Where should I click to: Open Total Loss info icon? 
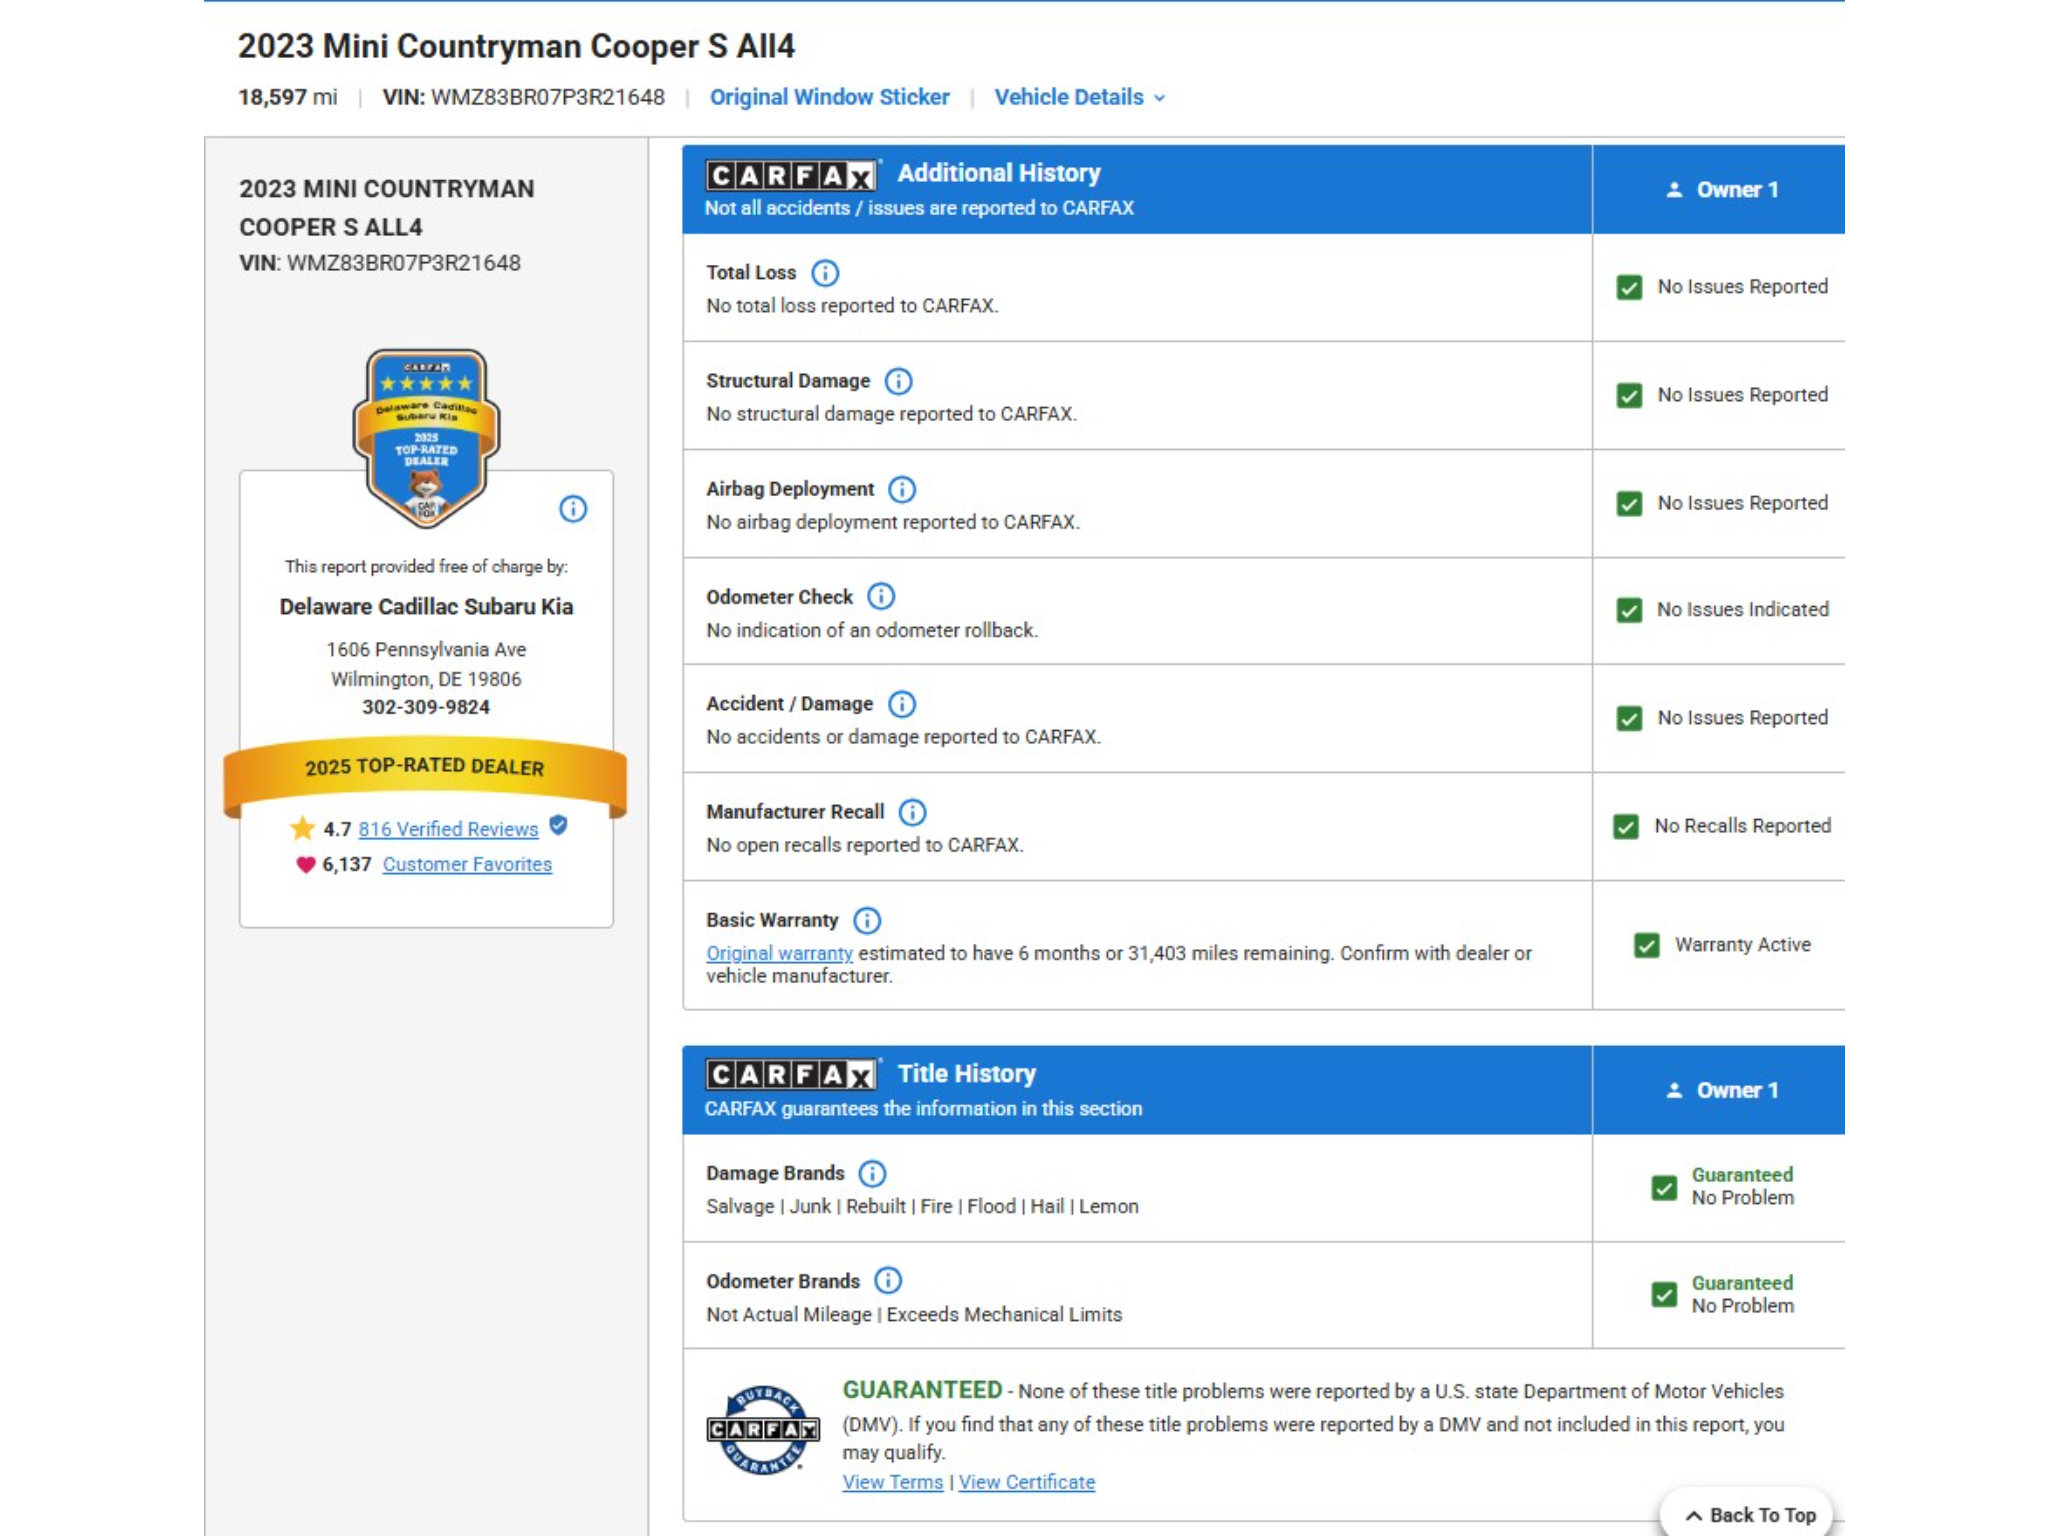pyautogui.click(x=825, y=273)
